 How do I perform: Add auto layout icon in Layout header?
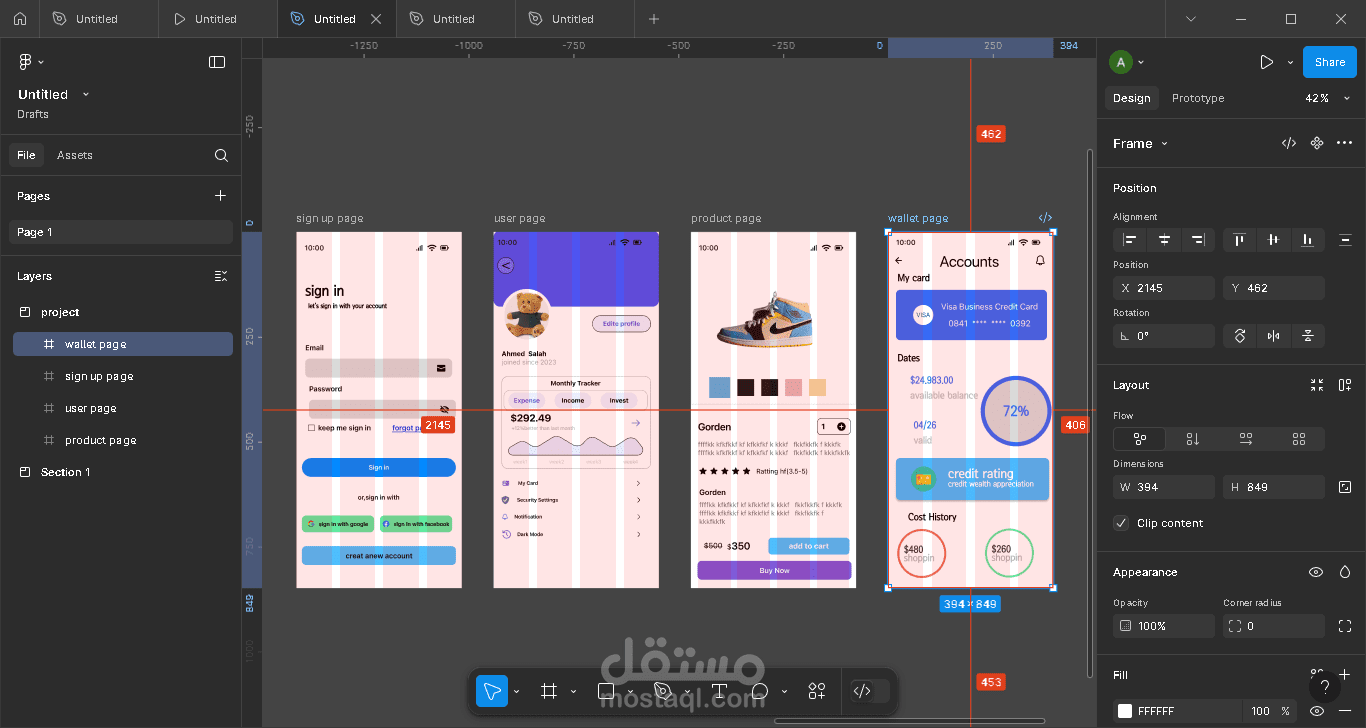click(1345, 385)
